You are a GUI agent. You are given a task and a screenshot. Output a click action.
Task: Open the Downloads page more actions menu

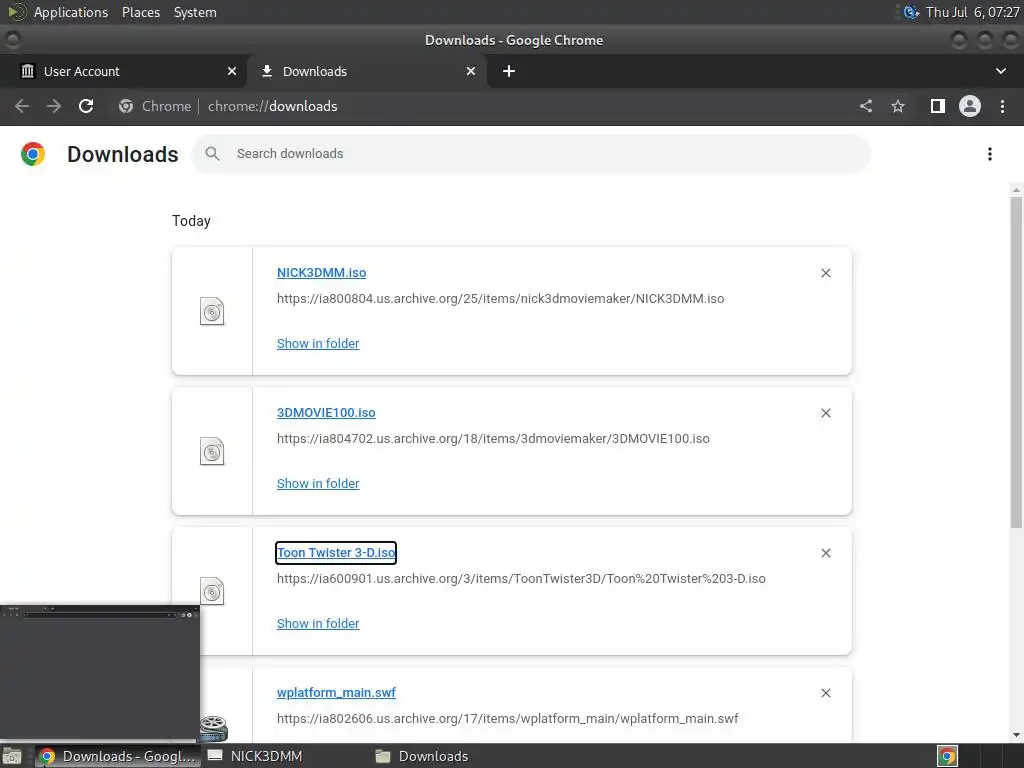(990, 154)
